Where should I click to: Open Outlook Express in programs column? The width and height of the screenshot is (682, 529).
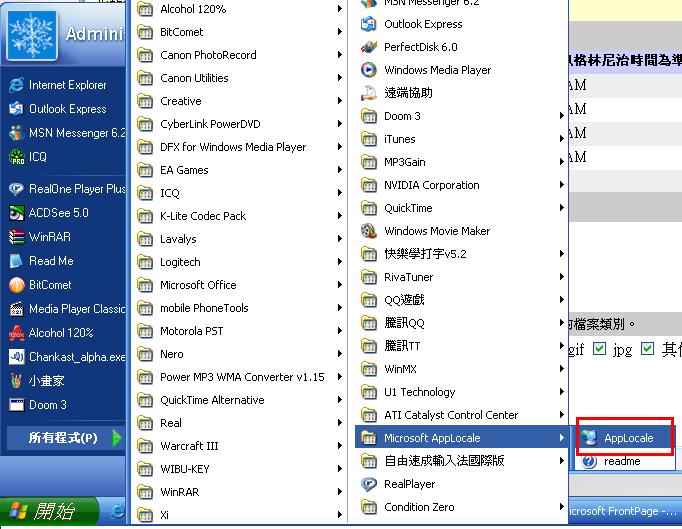pyautogui.click(x=461, y=24)
